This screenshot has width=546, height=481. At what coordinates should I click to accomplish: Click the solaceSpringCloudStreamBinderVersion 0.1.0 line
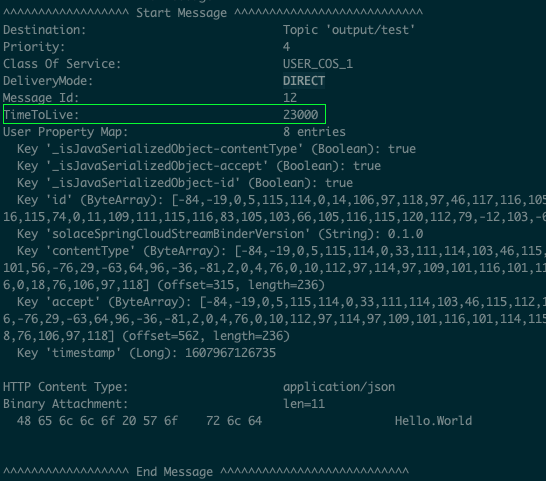point(220,234)
